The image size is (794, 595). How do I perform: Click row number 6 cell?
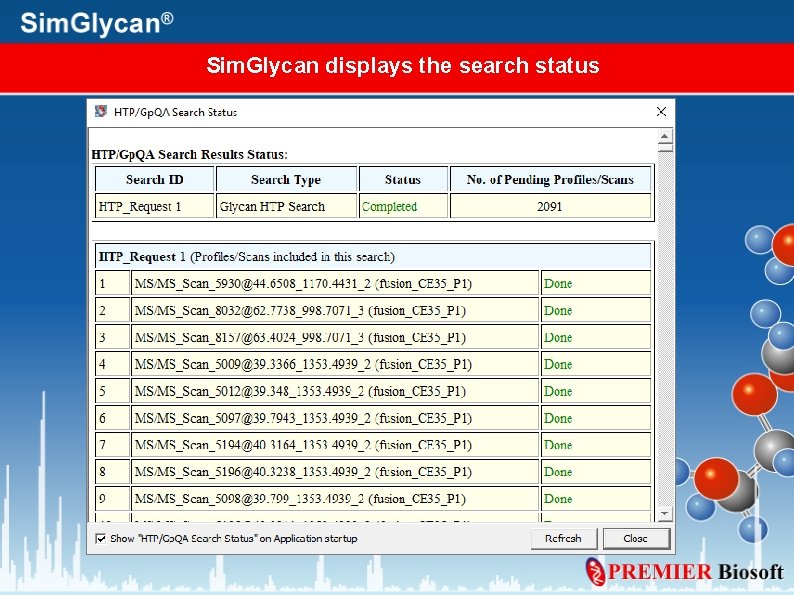pyautogui.click(x=112, y=418)
